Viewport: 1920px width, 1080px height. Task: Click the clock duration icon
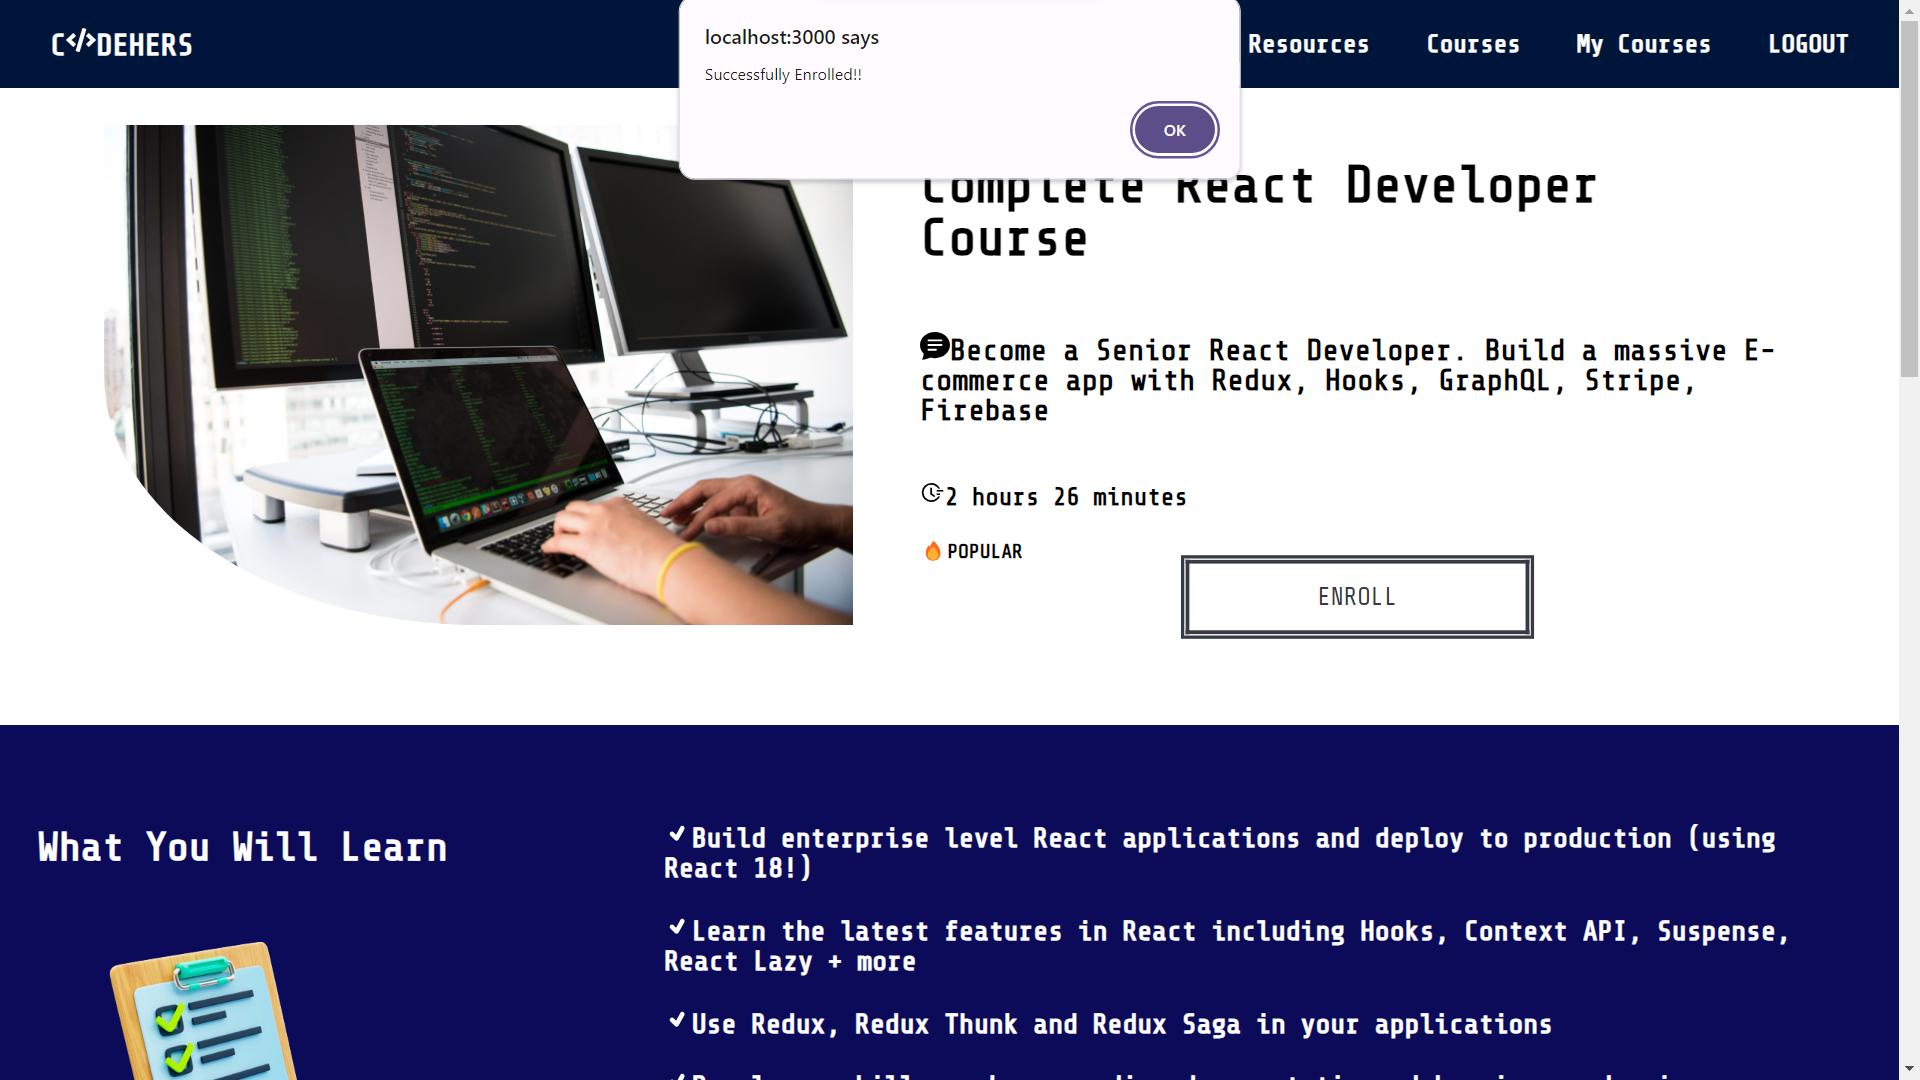coord(931,493)
